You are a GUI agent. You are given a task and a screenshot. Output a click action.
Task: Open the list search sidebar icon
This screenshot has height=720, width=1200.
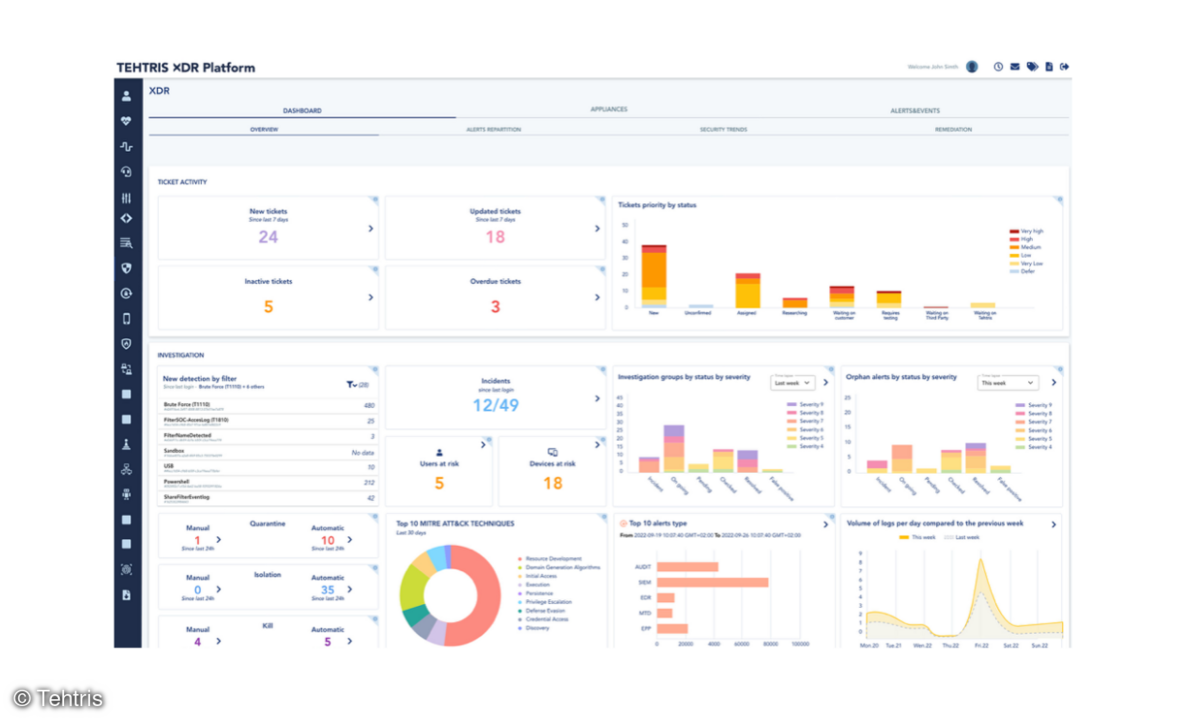[126, 243]
